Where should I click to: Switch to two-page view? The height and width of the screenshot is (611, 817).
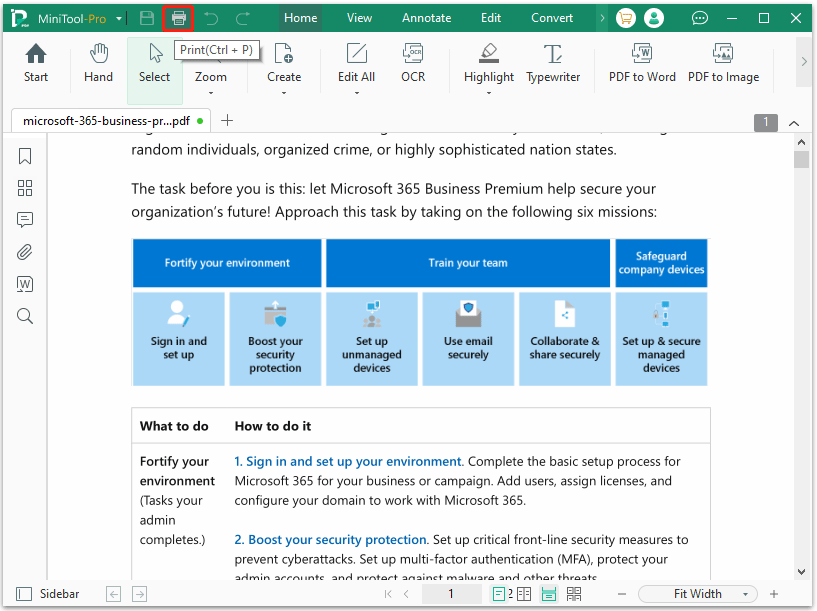click(524, 594)
